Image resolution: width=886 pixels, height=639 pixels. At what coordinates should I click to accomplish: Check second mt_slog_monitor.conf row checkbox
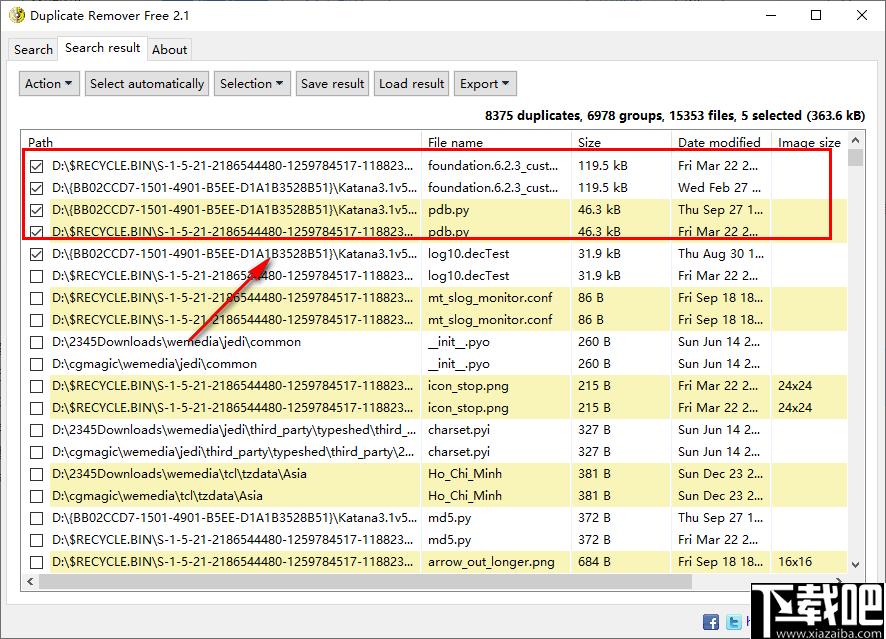[x=37, y=320]
